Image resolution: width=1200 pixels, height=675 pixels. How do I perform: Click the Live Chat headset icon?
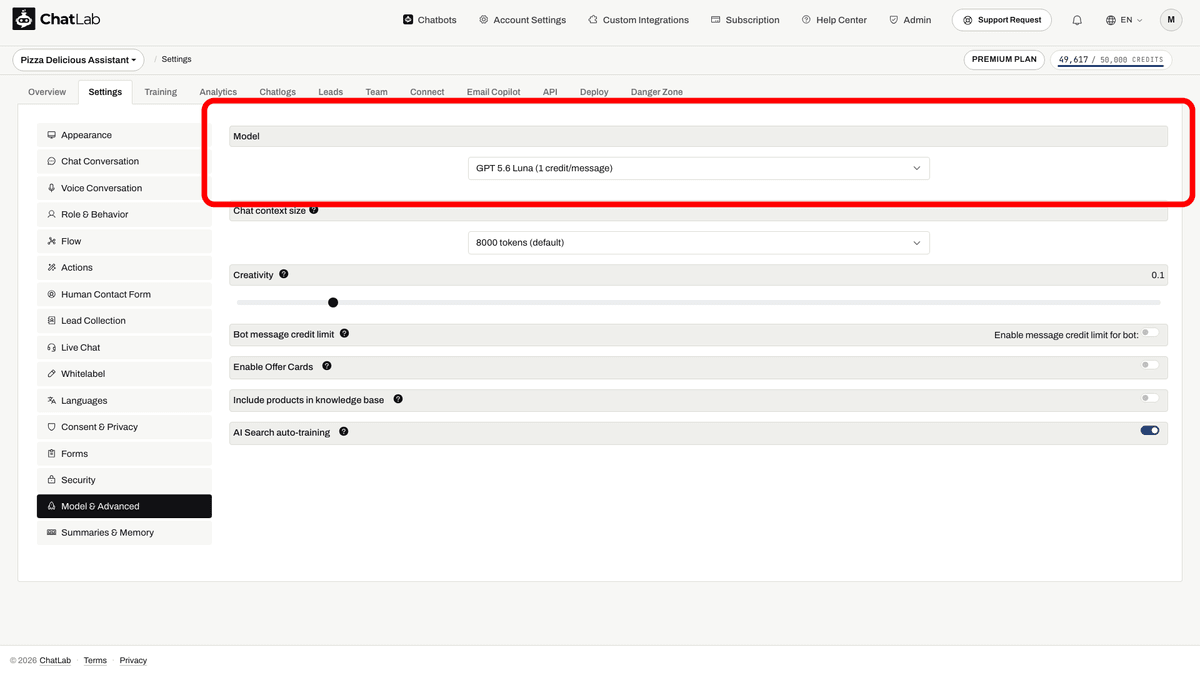[51, 347]
